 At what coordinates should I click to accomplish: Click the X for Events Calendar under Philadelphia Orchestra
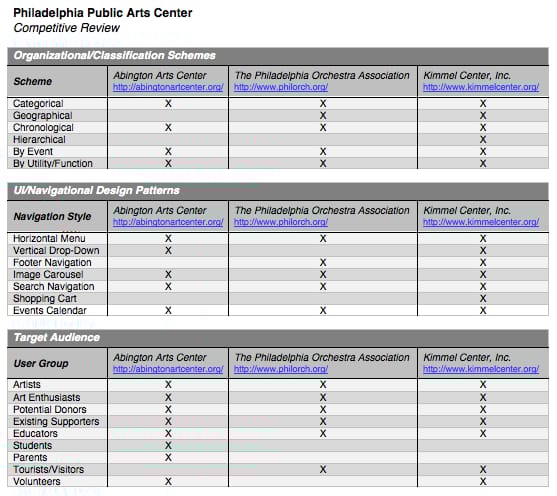(323, 311)
